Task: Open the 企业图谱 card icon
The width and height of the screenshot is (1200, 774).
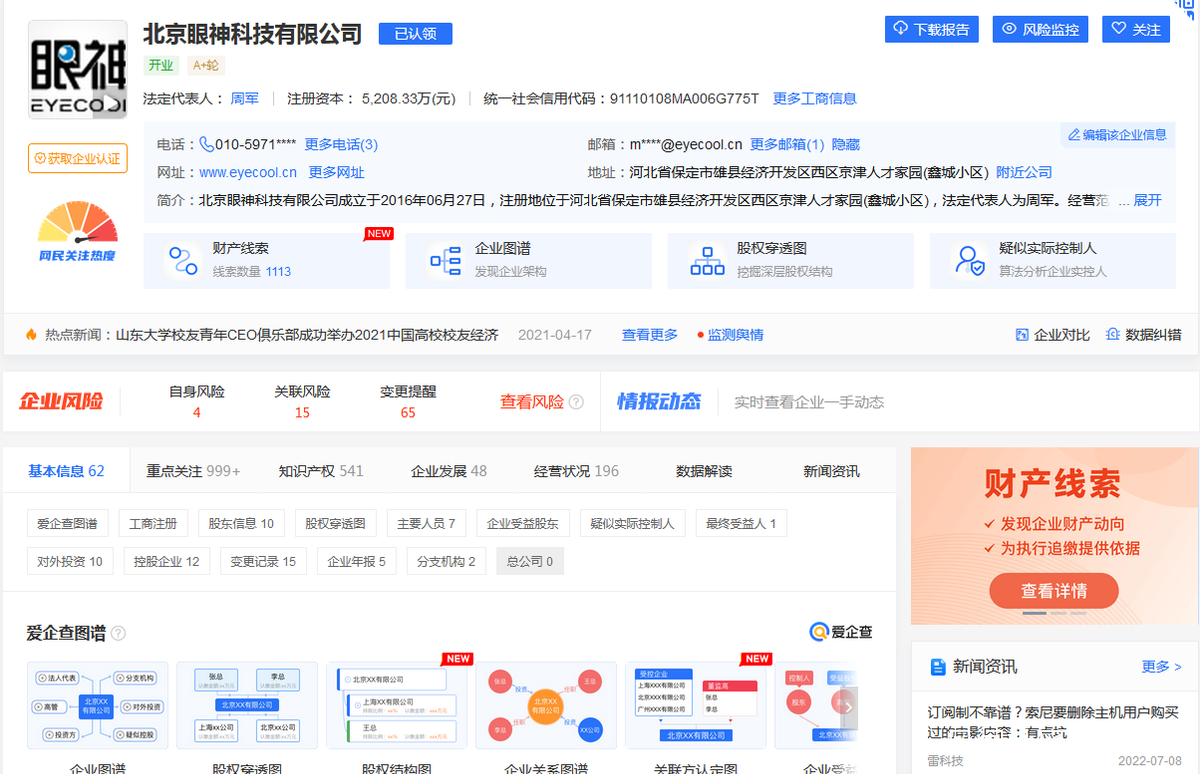Action: point(444,260)
